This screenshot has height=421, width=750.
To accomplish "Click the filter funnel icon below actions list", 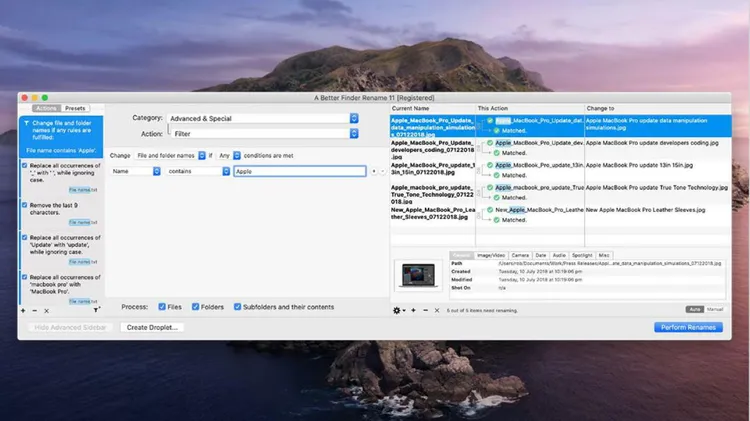I will pyautogui.click(x=96, y=310).
